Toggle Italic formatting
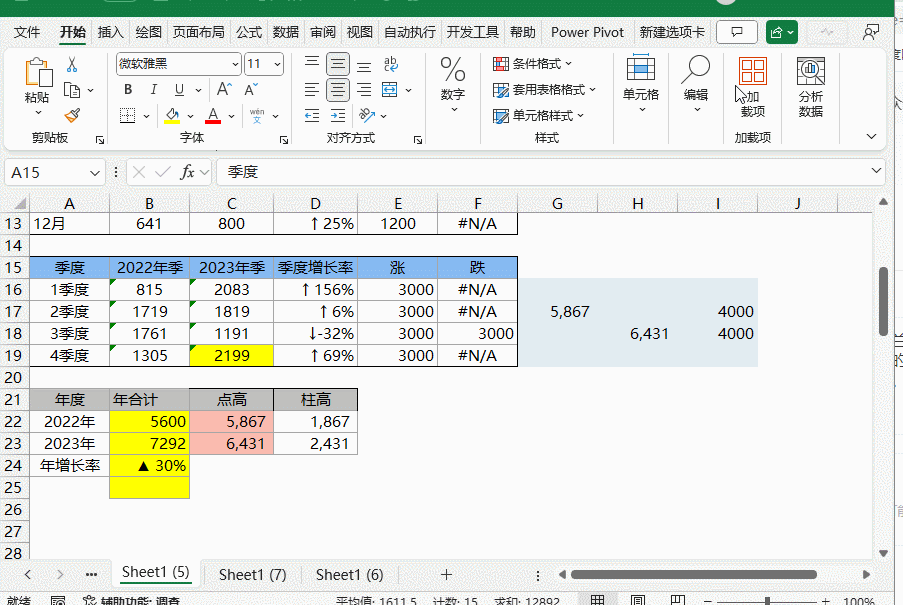The image size is (903, 605). pyautogui.click(x=153, y=90)
